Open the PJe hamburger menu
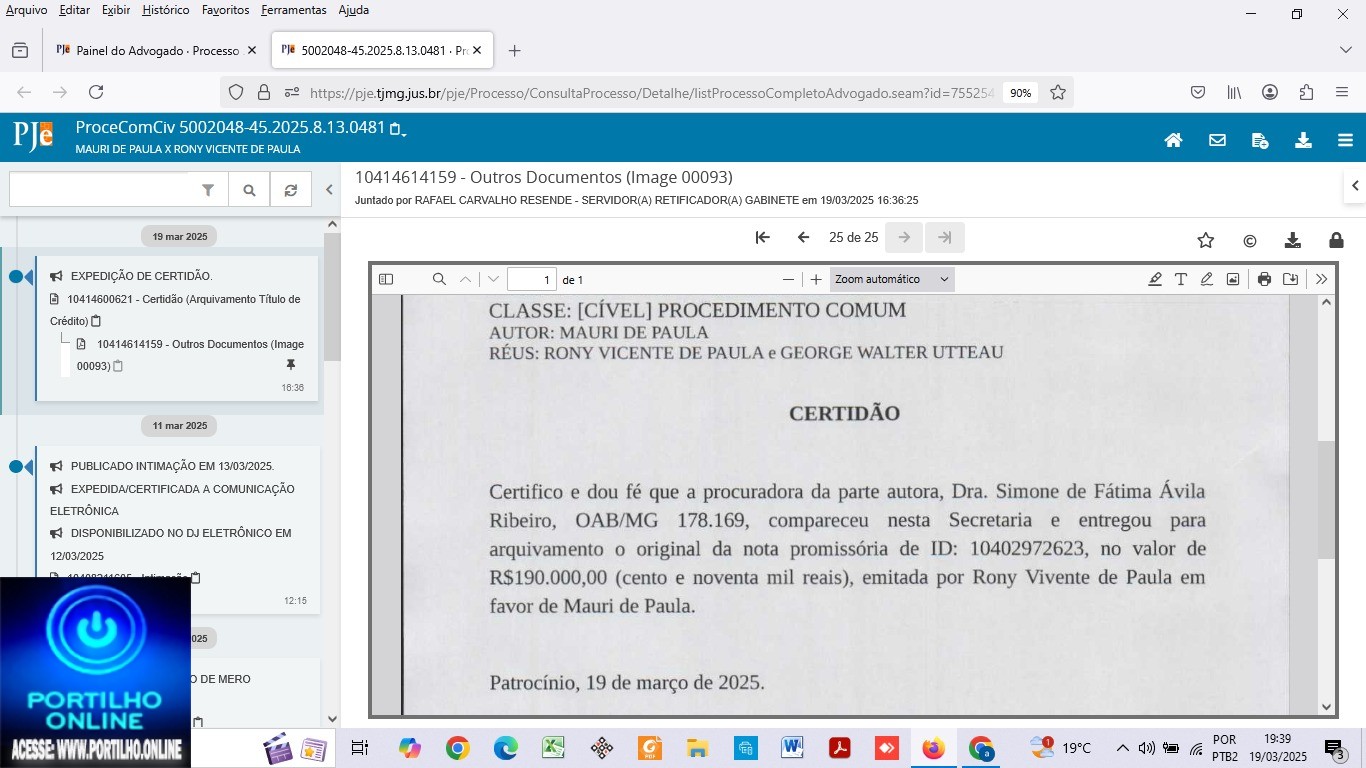Screen dimensions: 1366x768 tap(1346, 141)
